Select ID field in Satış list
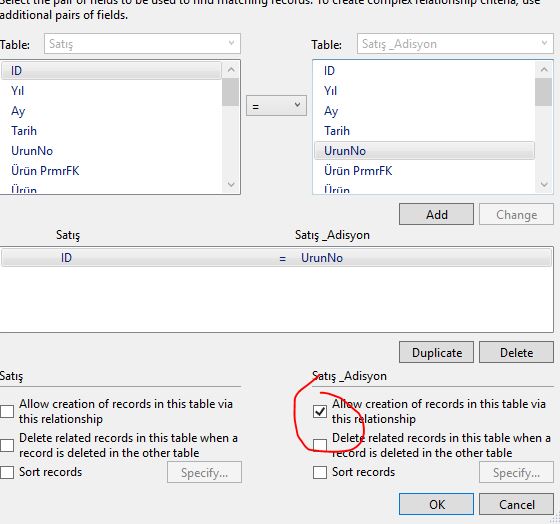The width and height of the screenshot is (560, 524). [x=111, y=71]
